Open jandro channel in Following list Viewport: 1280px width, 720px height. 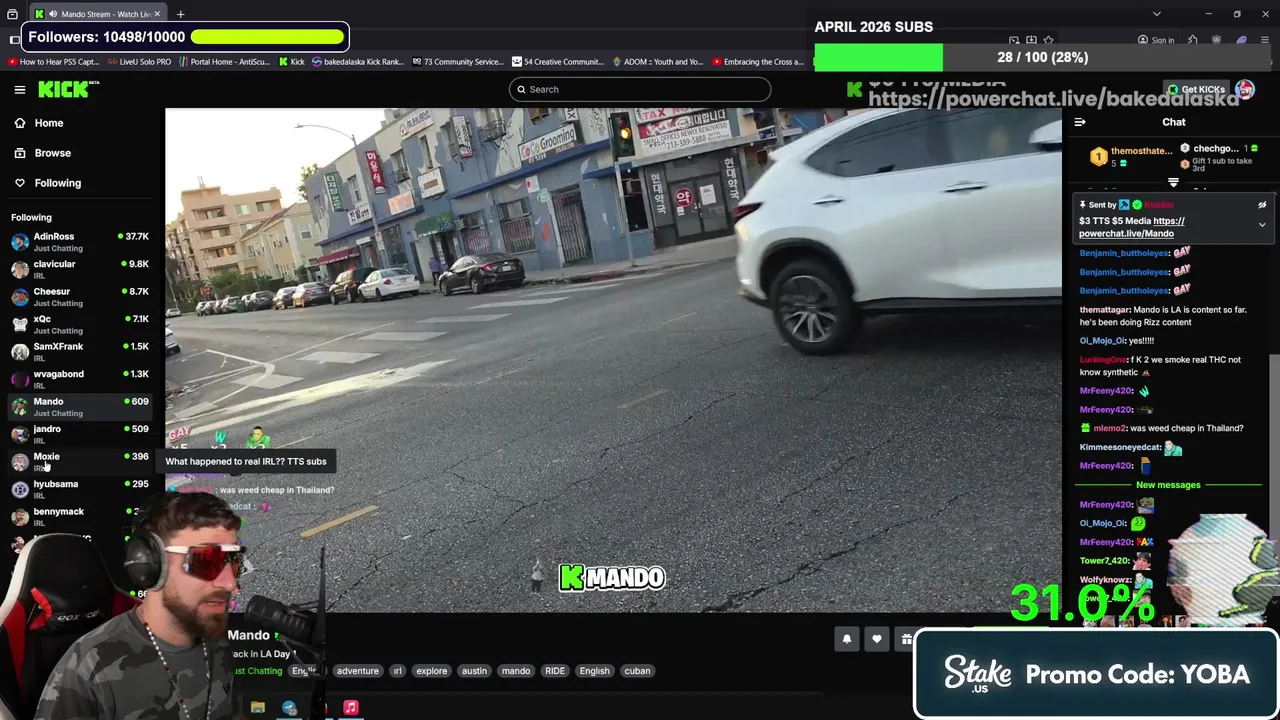click(x=80, y=434)
